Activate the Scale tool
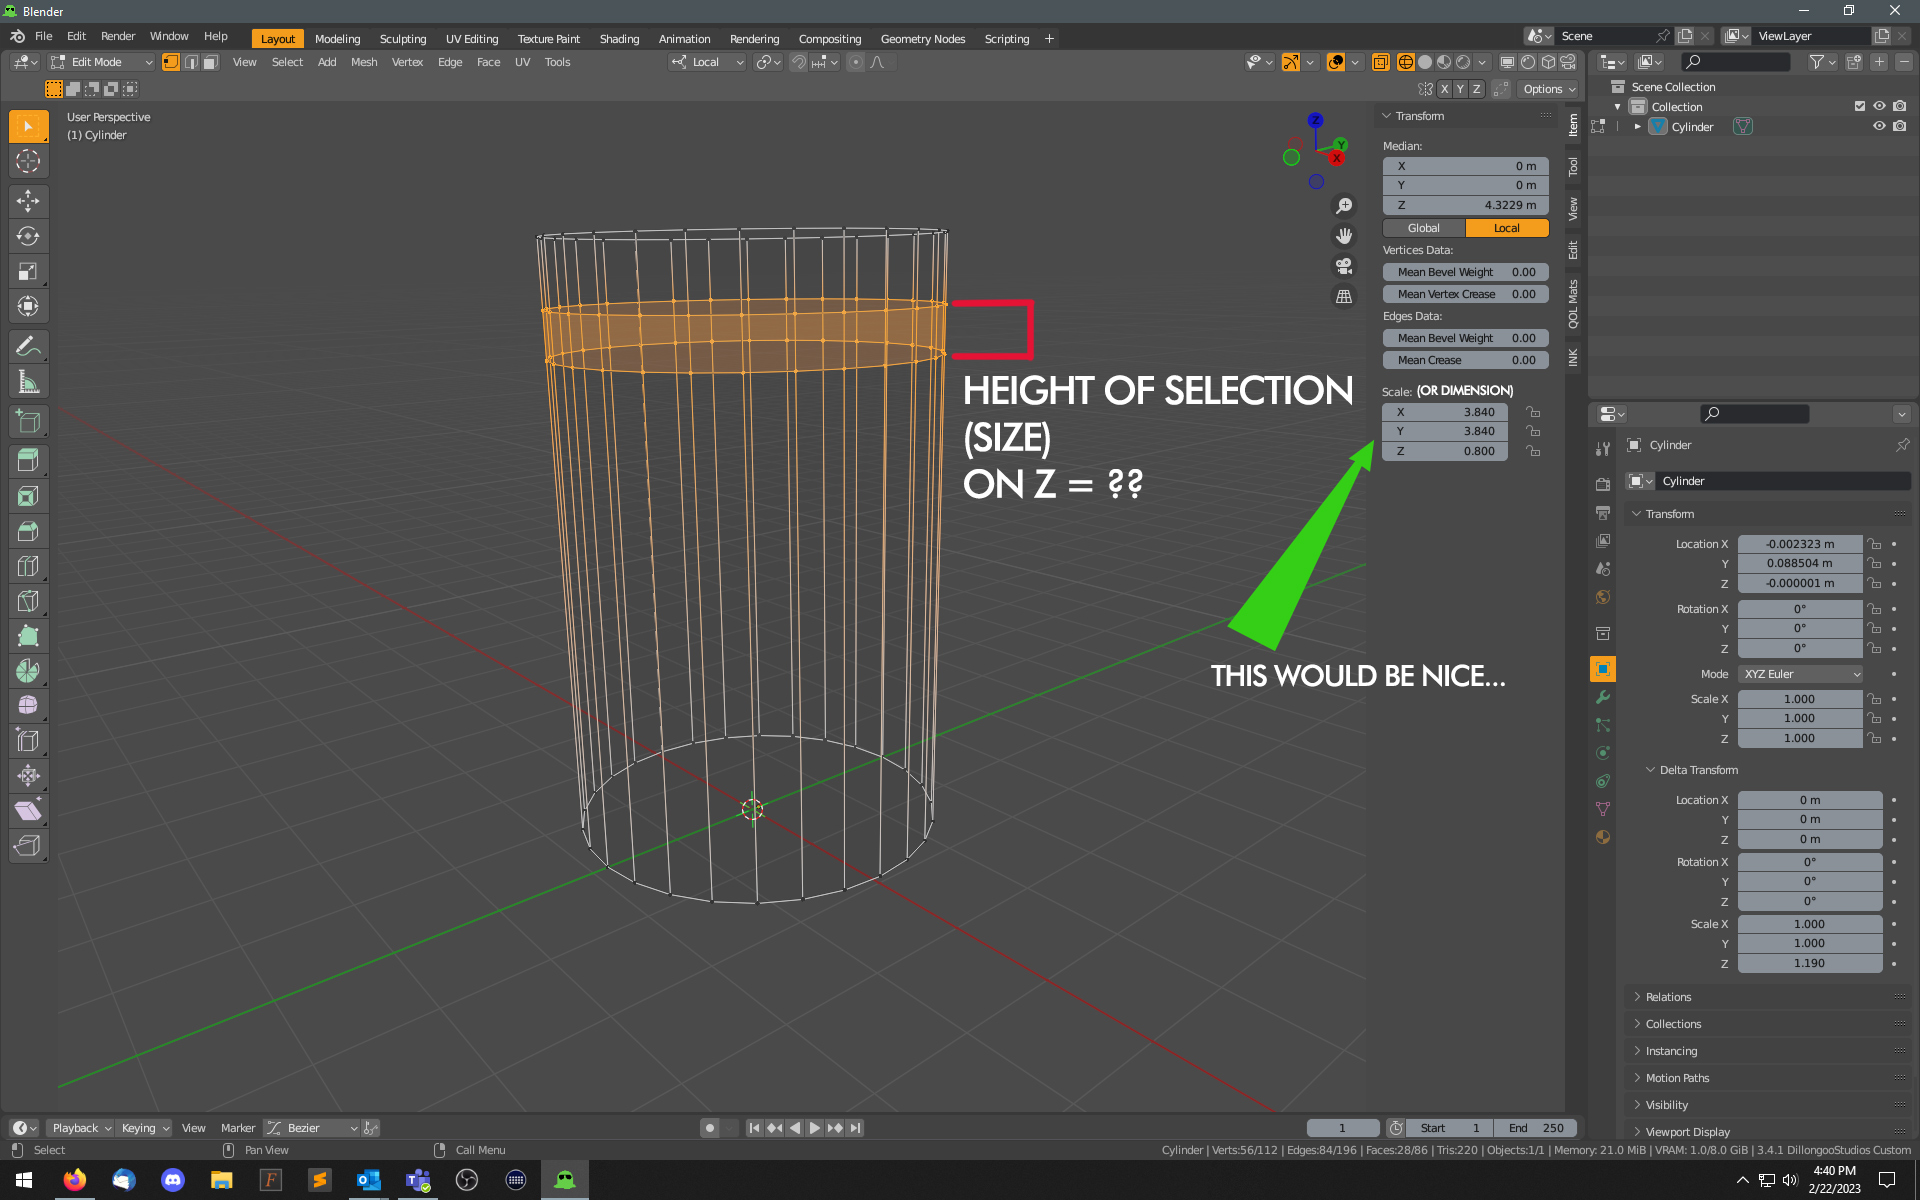 28,271
